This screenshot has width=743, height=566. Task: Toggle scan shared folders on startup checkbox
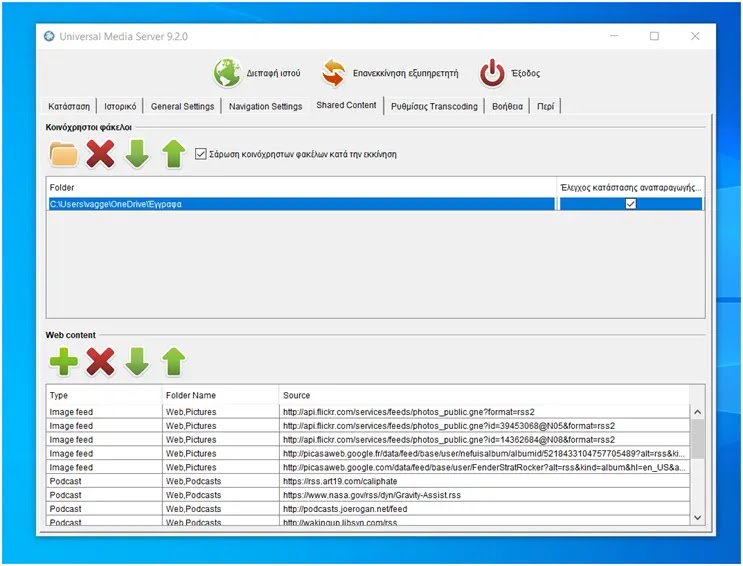[x=200, y=154]
